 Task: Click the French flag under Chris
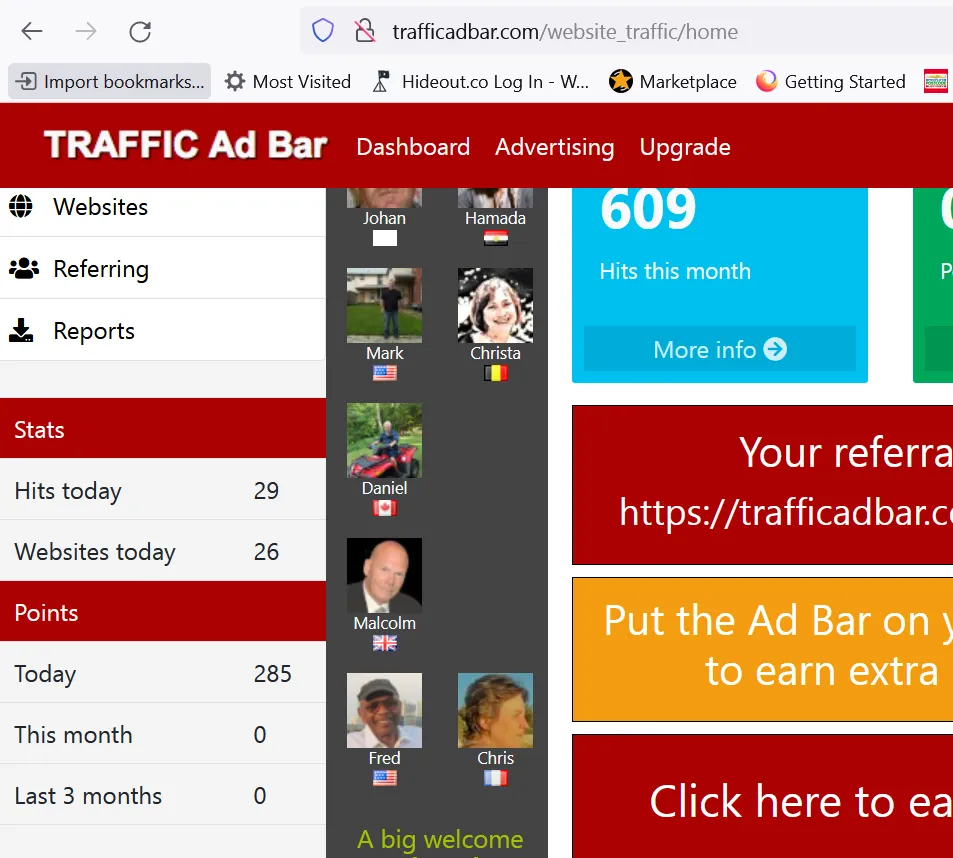coord(496,777)
